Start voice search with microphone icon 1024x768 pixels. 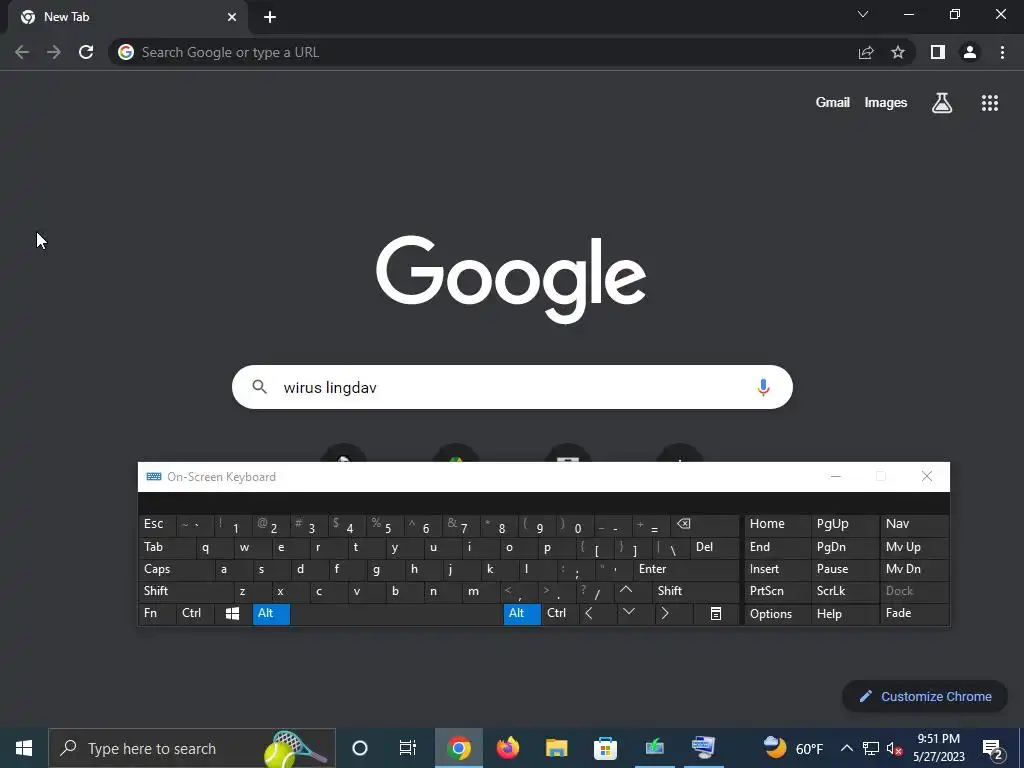click(x=763, y=387)
